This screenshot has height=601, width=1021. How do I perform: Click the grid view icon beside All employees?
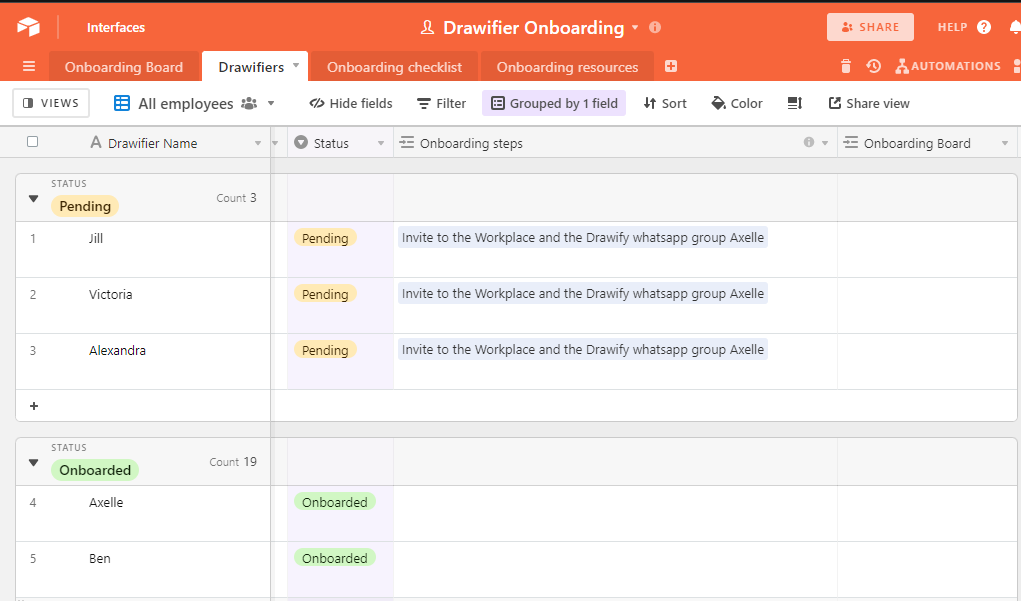click(x=122, y=103)
